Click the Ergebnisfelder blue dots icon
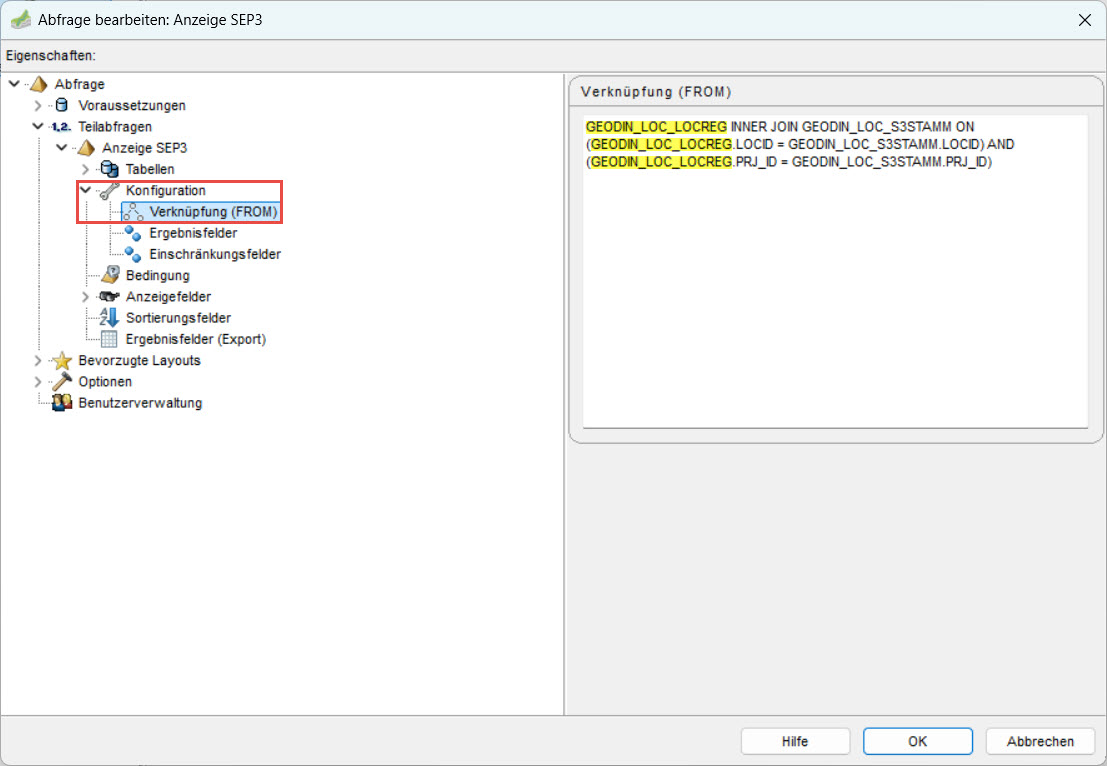Image resolution: width=1107 pixels, height=766 pixels. pyautogui.click(x=133, y=233)
